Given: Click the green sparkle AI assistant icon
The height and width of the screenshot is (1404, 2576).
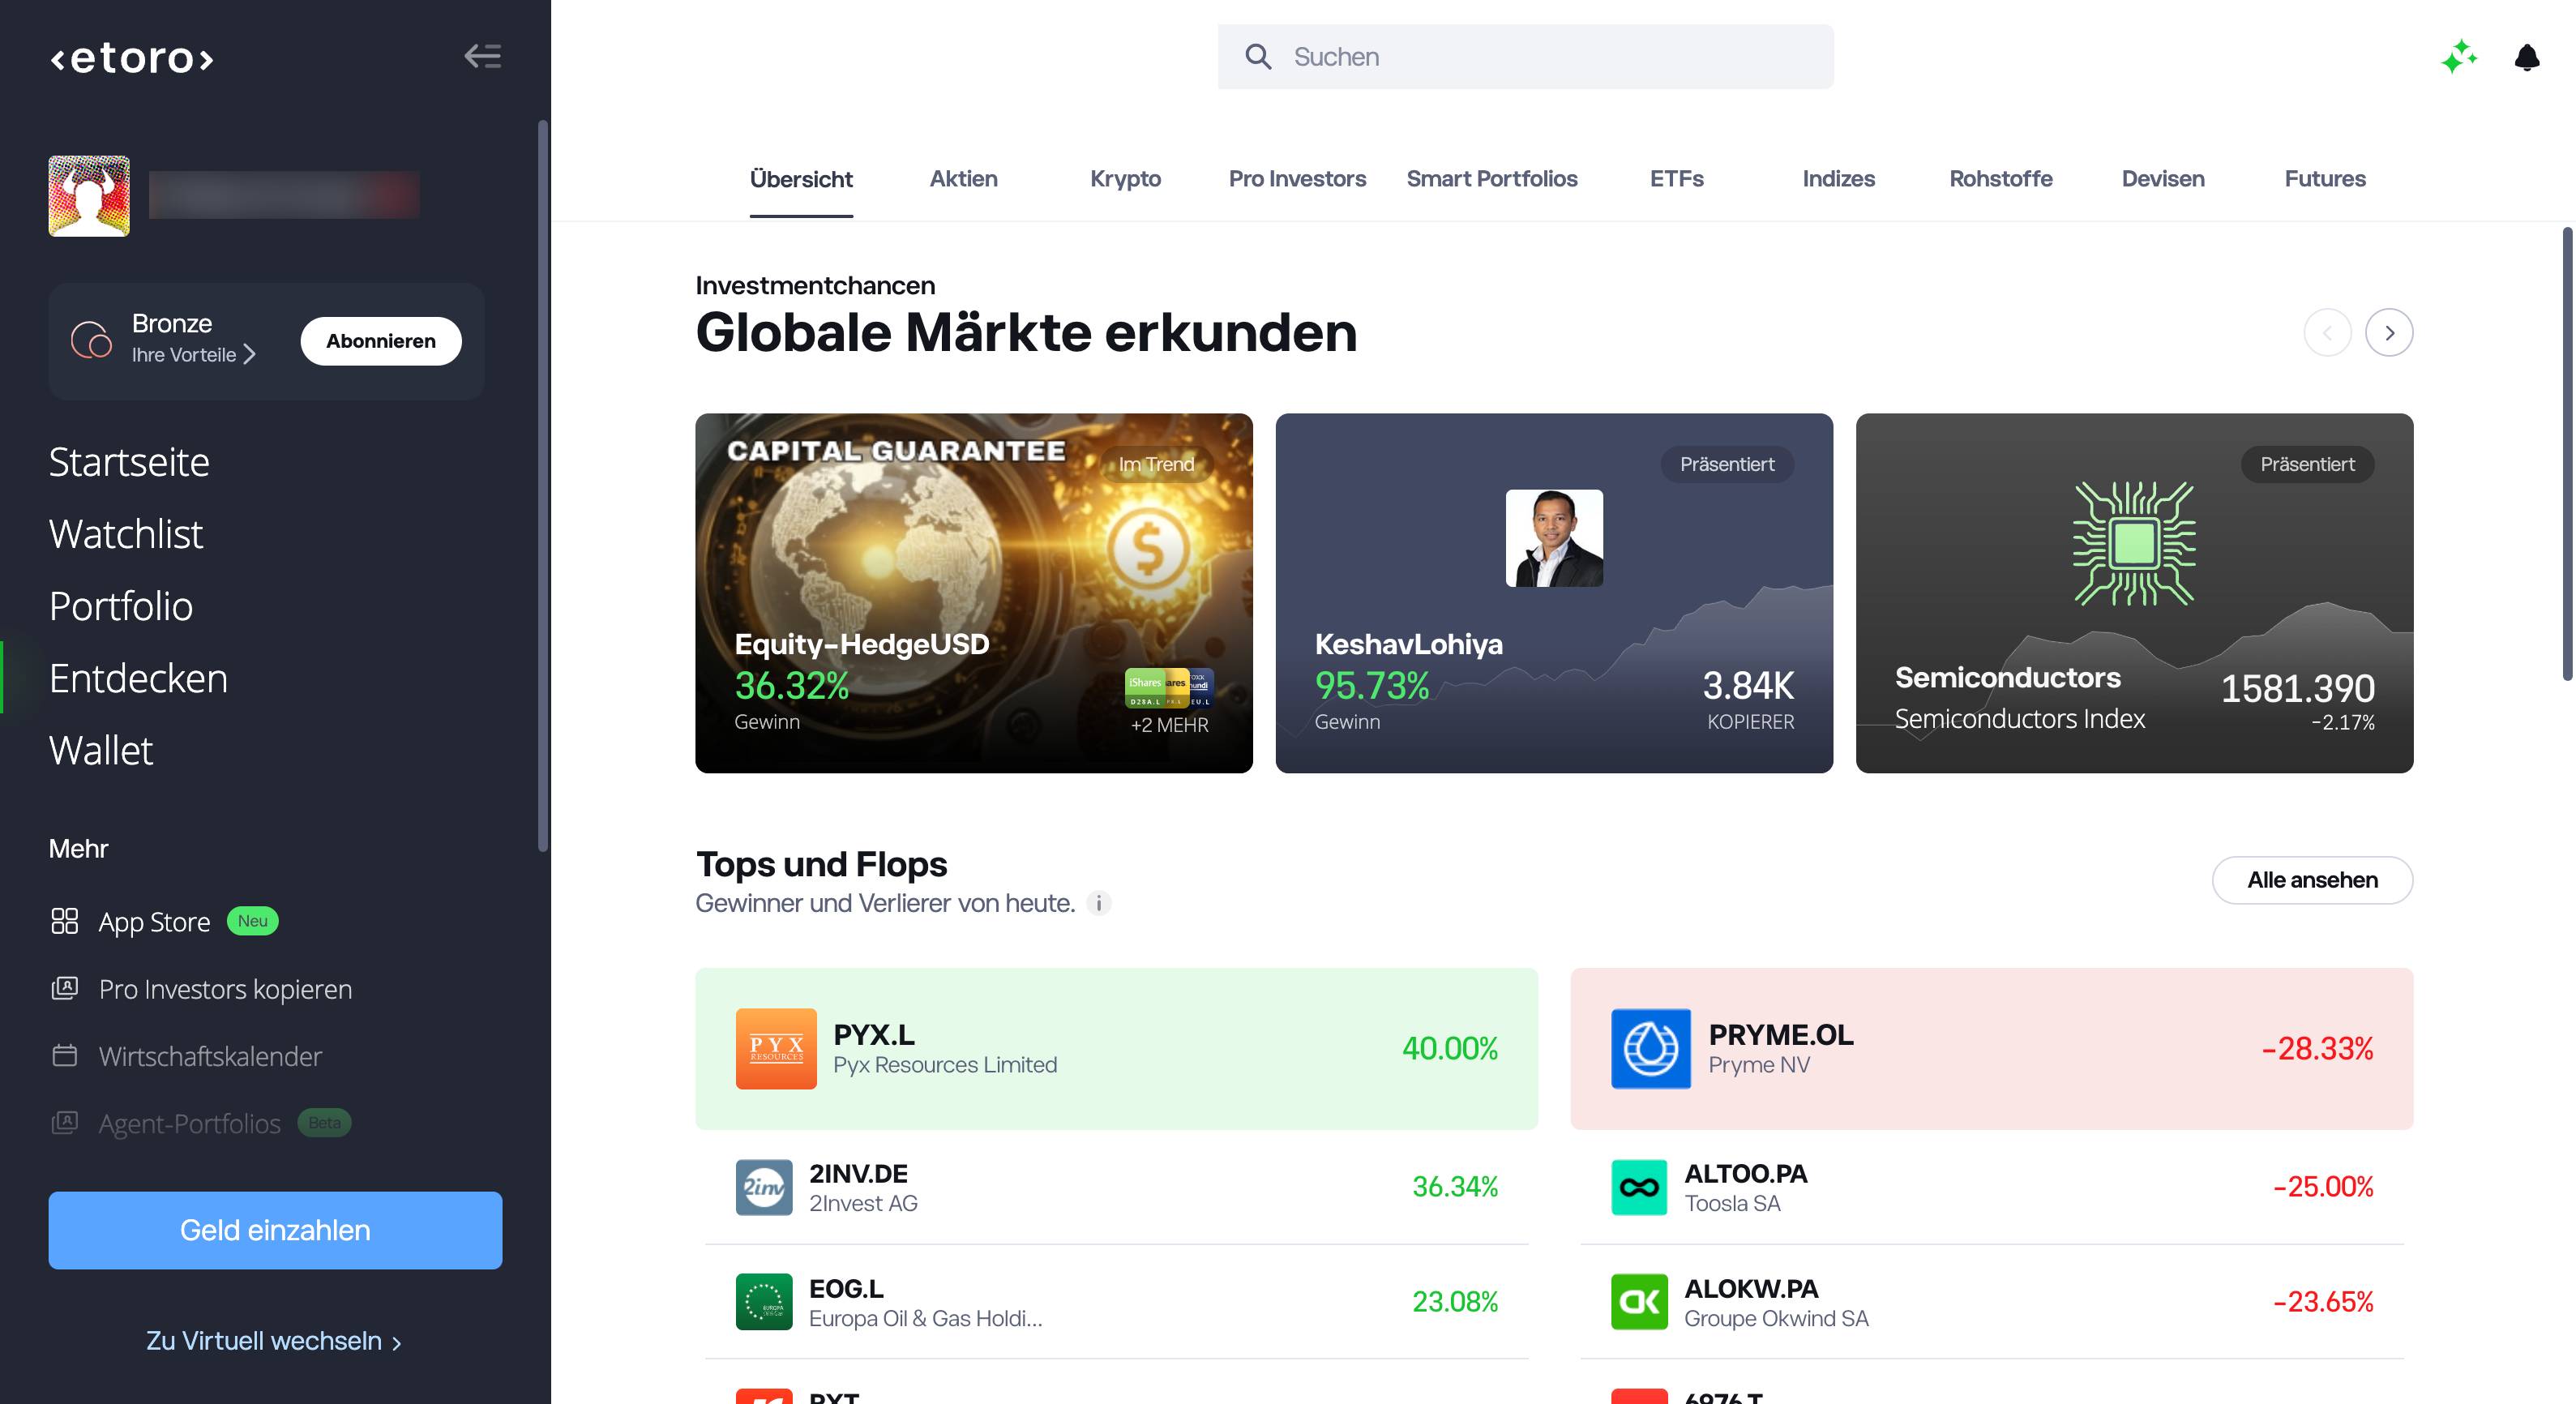Looking at the screenshot, I should tap(2459, 57).
